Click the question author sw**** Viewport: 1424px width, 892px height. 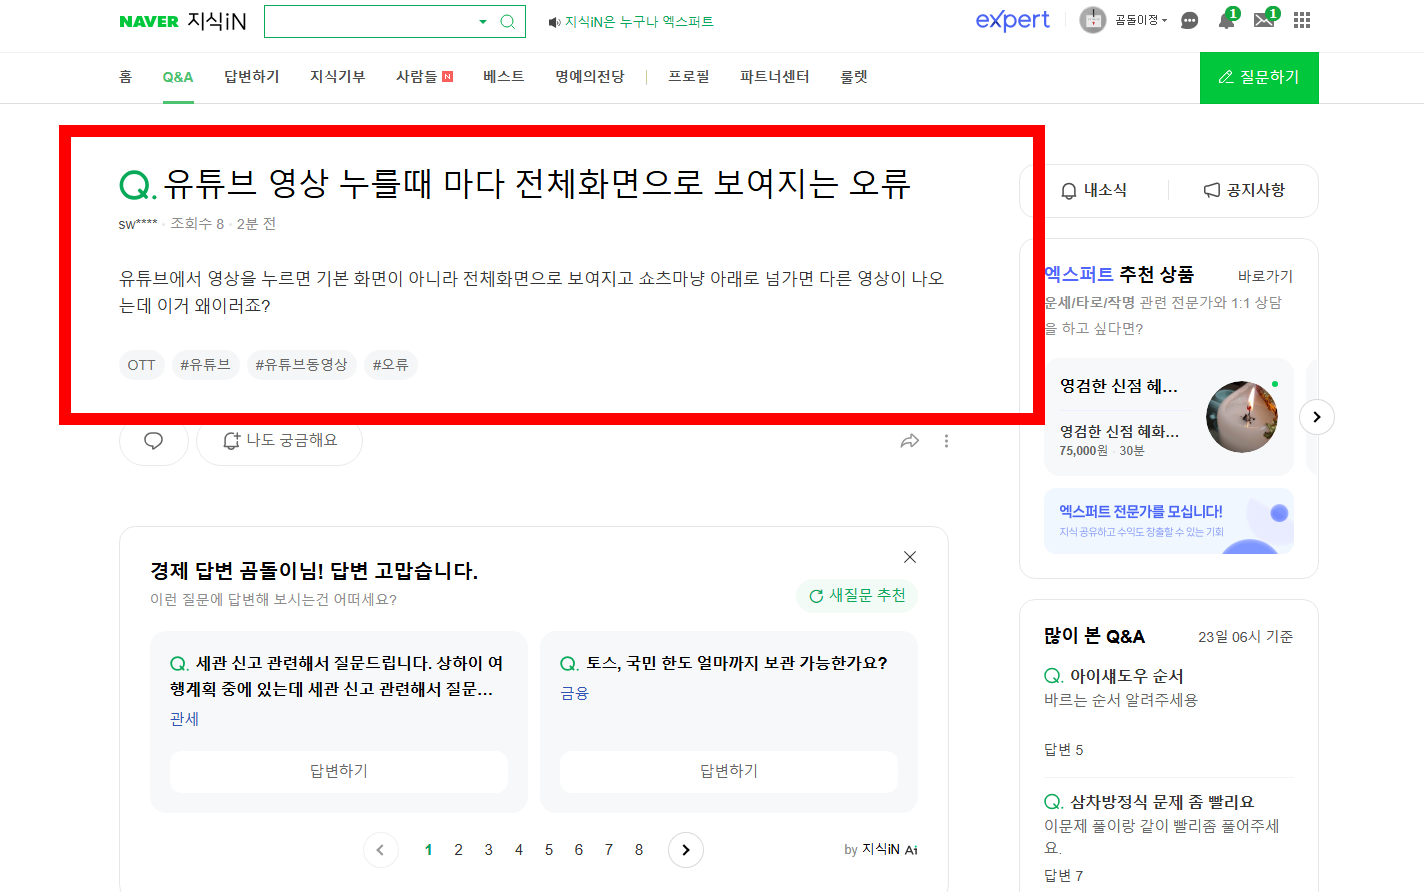pyautogui.click(x=138, y=224)
